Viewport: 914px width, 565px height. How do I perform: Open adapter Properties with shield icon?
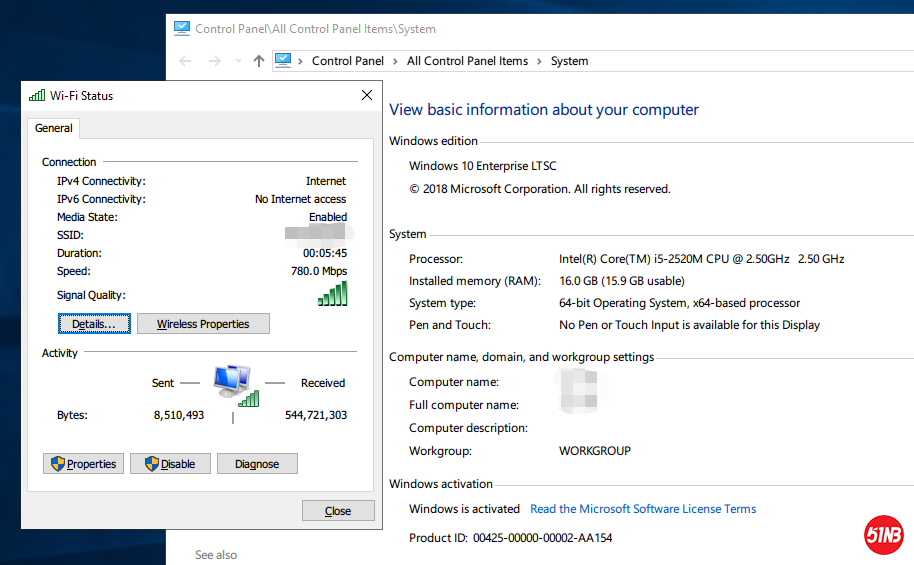click(x=84, y=464)
